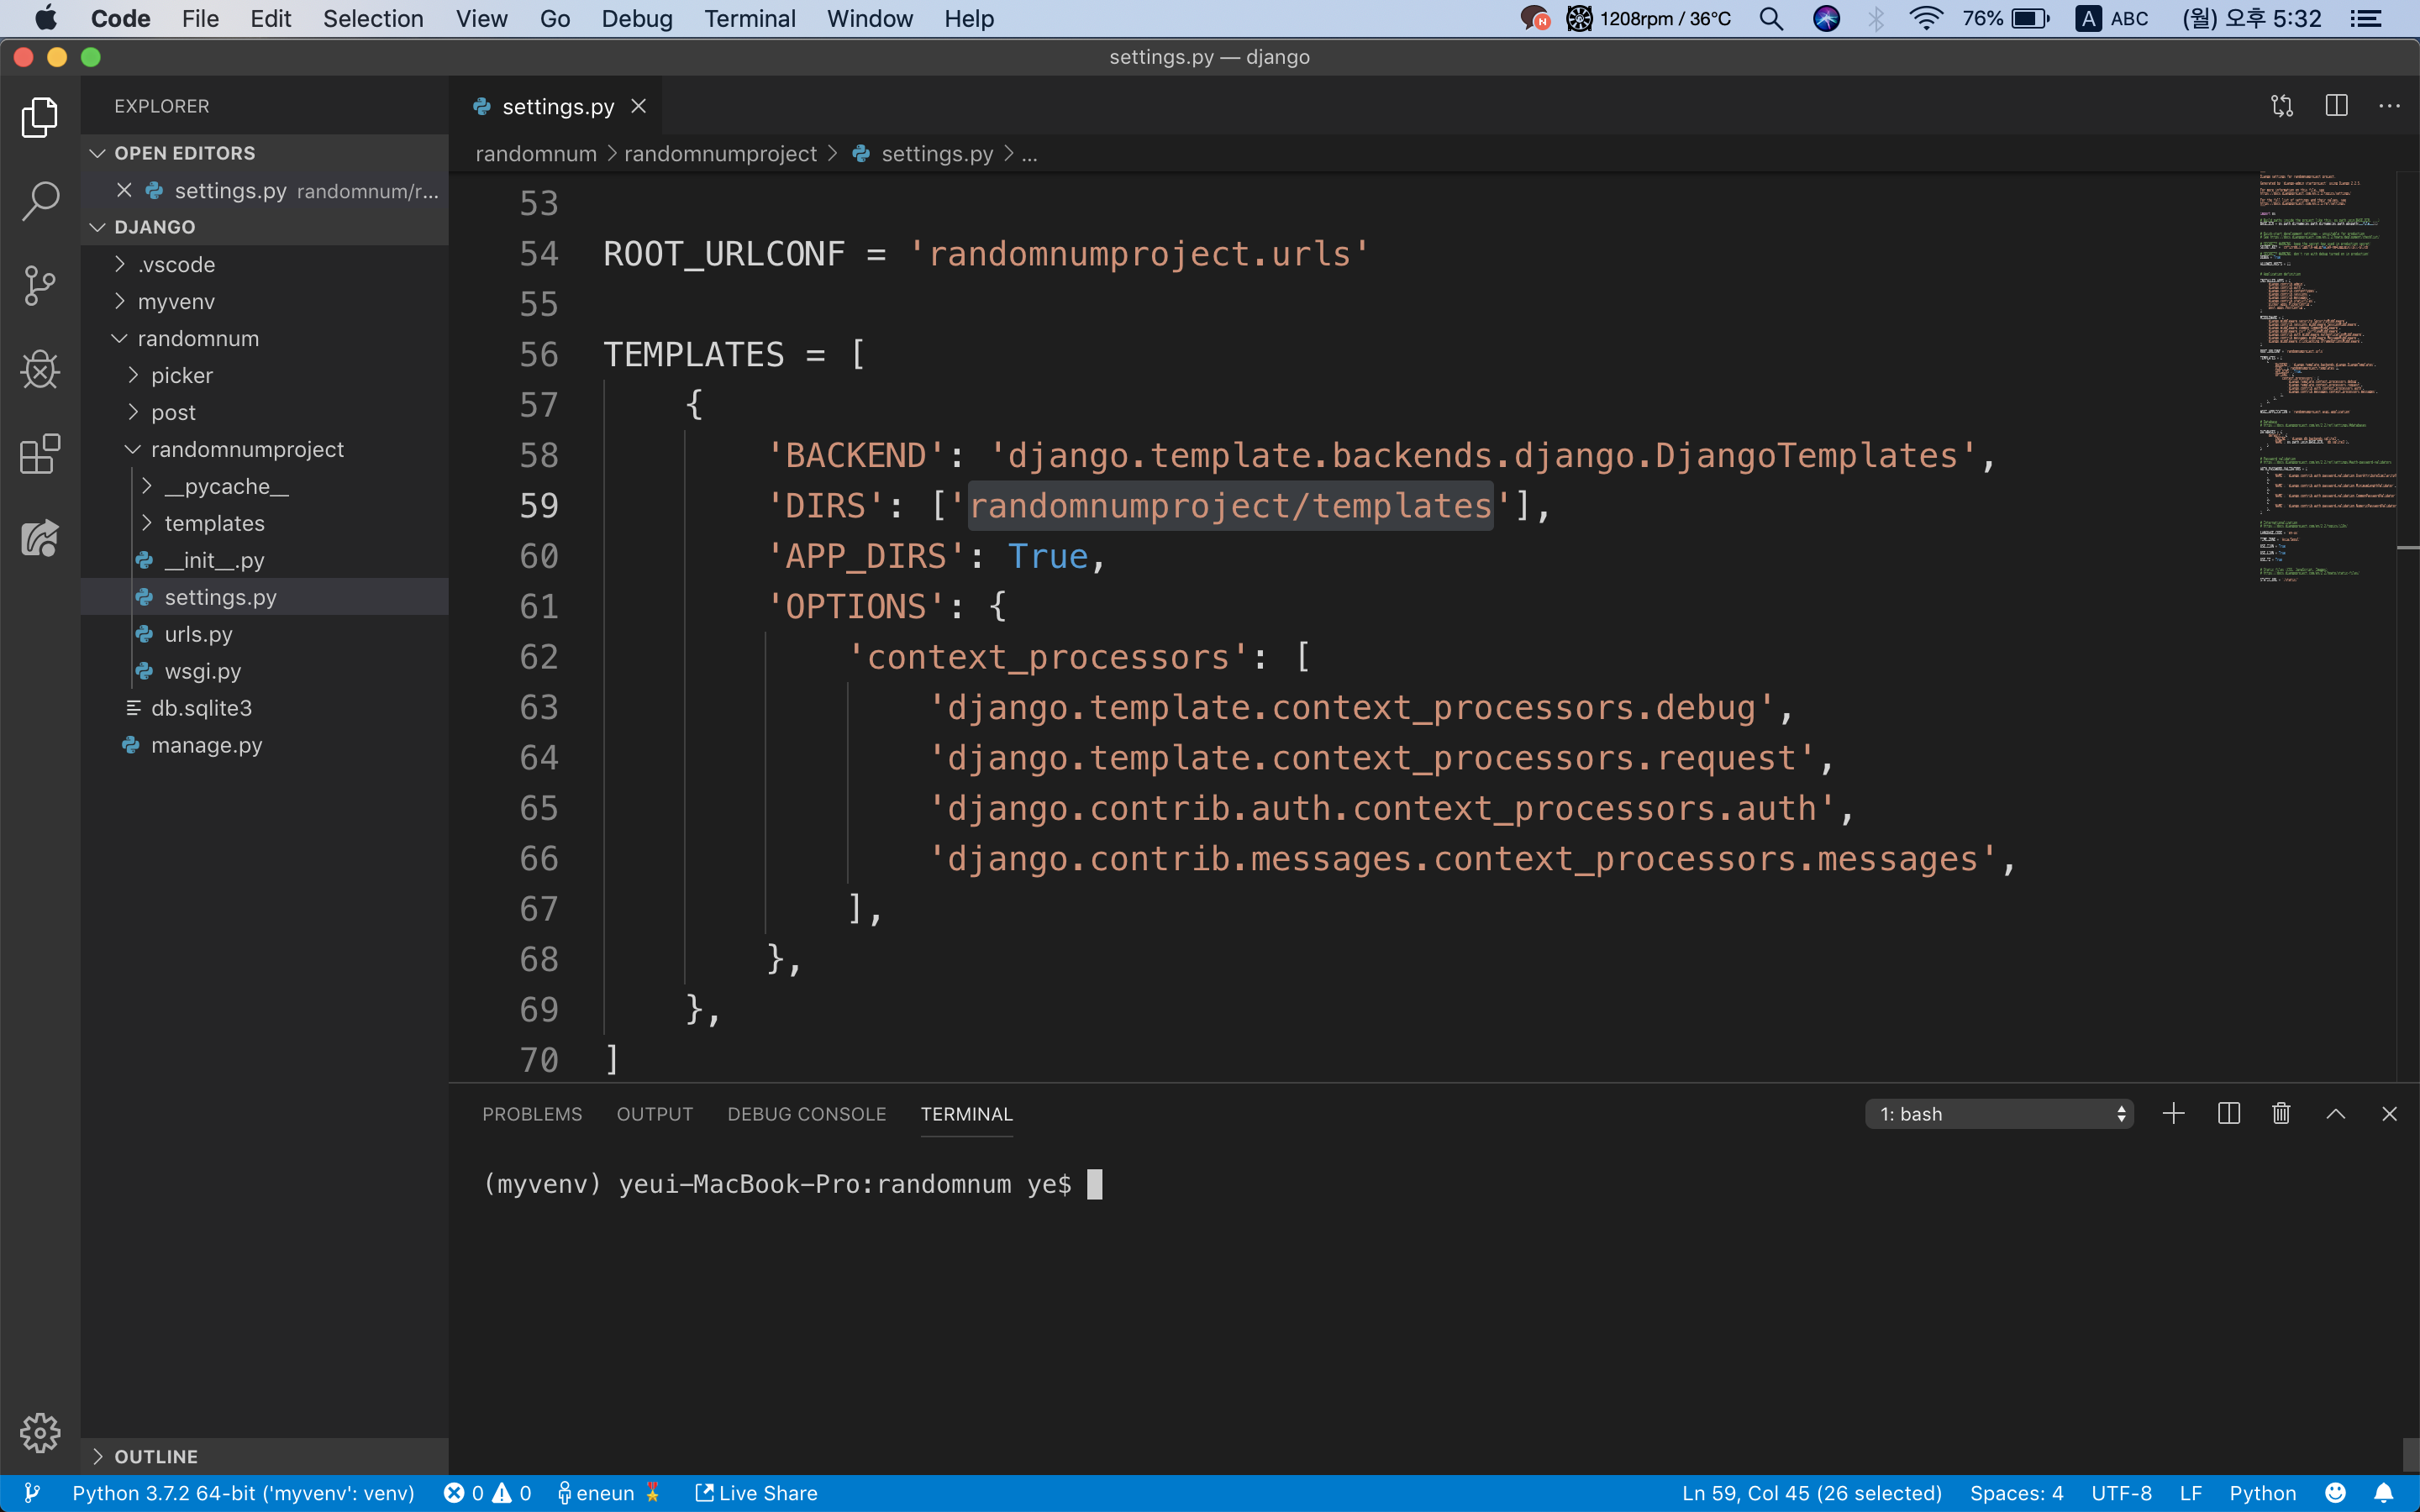Switch to the Problems tab
This screenshot has height=1512, width=2420.
(531, 1114)
